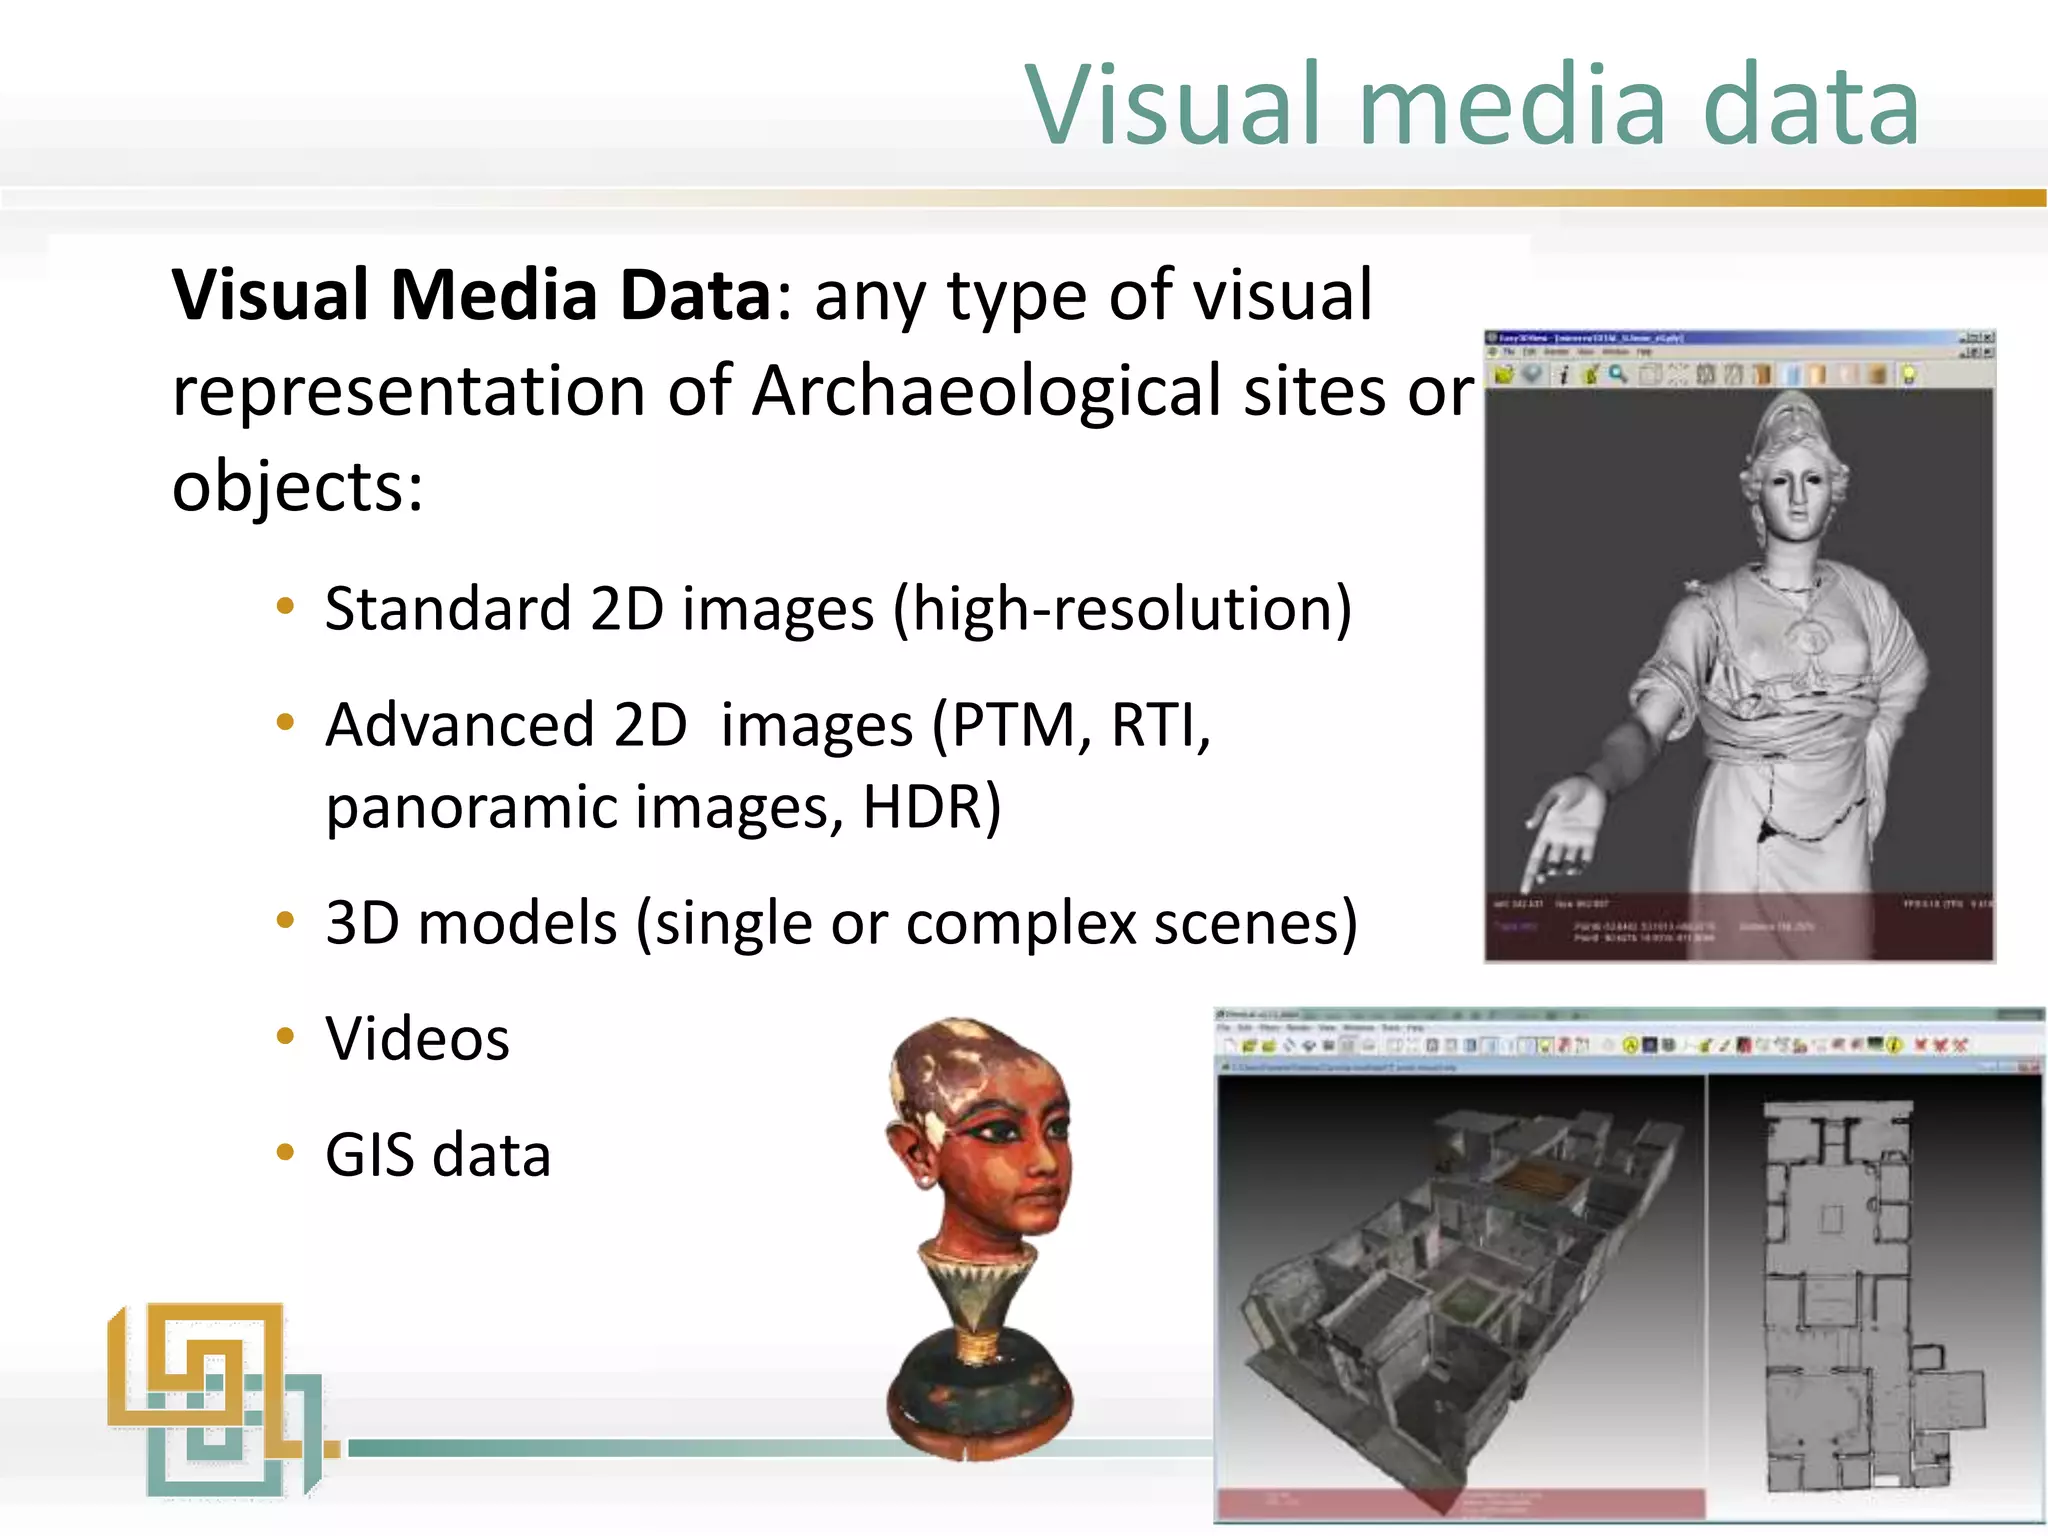Screen dimensions: 2048x1536
Task: Toggle light bulb icon in MeshLab toolbar
Action: pos(1546,1045)
